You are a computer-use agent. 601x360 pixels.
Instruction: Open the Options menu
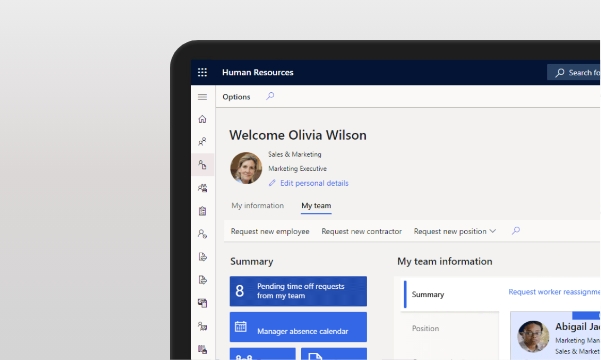point(236,97)
